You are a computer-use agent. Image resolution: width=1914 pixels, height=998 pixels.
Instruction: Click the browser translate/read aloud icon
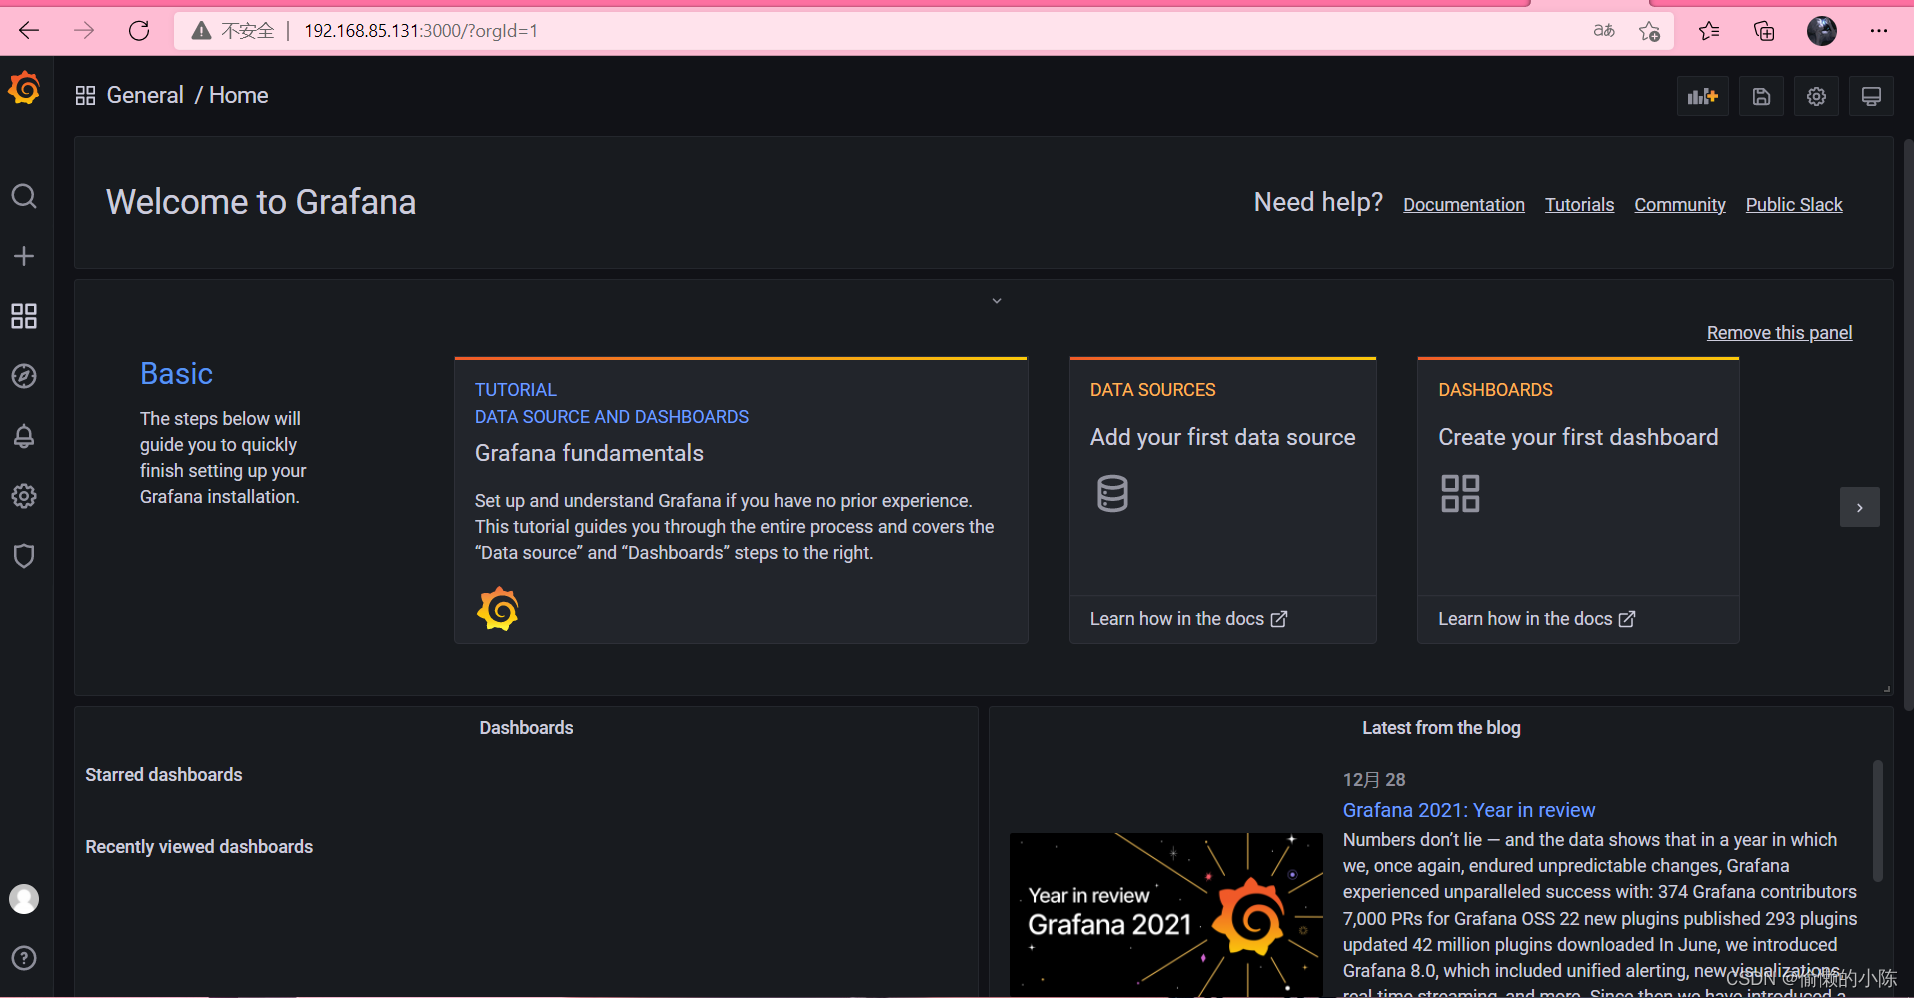(1604, 31)
